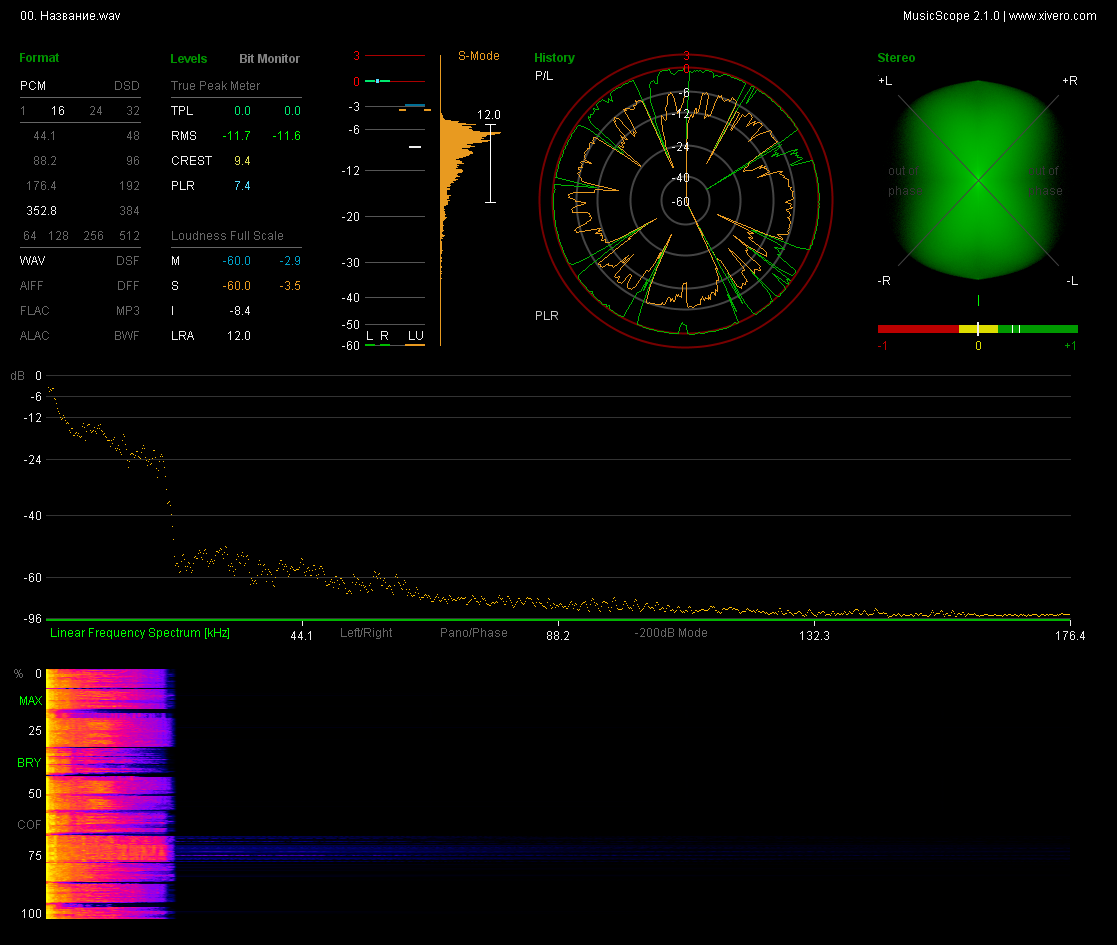Click the stereo correlation meter bar
The image size is (1117, 945).
click(977, 329)
